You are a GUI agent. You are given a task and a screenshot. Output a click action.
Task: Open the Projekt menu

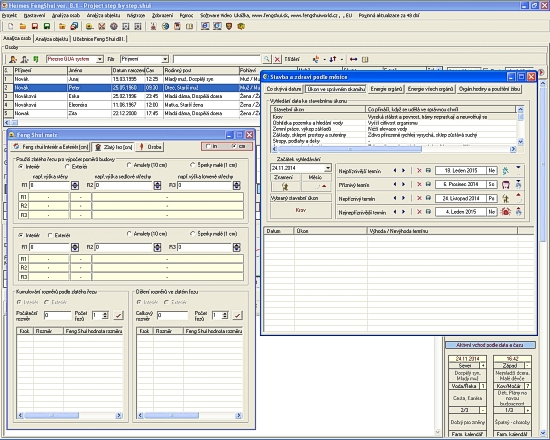click(9, 15)
